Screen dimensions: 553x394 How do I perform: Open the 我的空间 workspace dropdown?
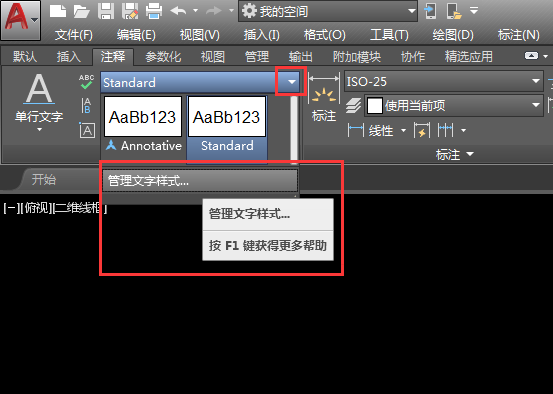[x=328, y=11]
